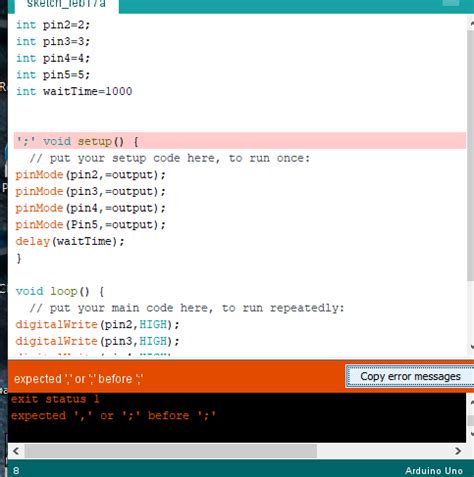Click the line 'pinMode(pin2,=output);'
474x477 pixels.
(90, 175)
